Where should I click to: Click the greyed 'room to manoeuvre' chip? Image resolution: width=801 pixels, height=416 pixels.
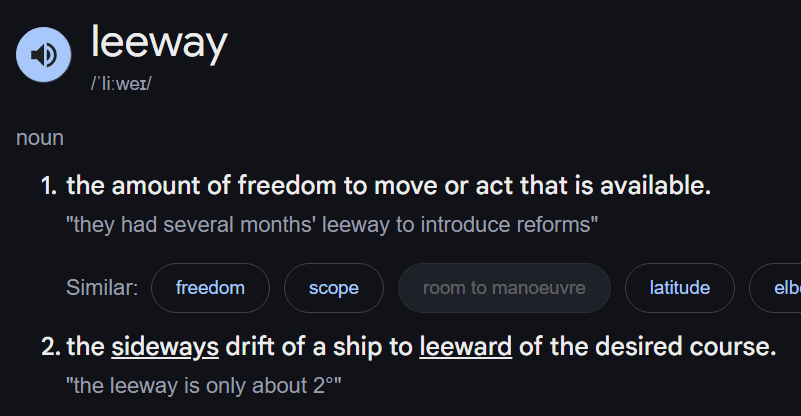pyautogui.click(x=504, y=288)
